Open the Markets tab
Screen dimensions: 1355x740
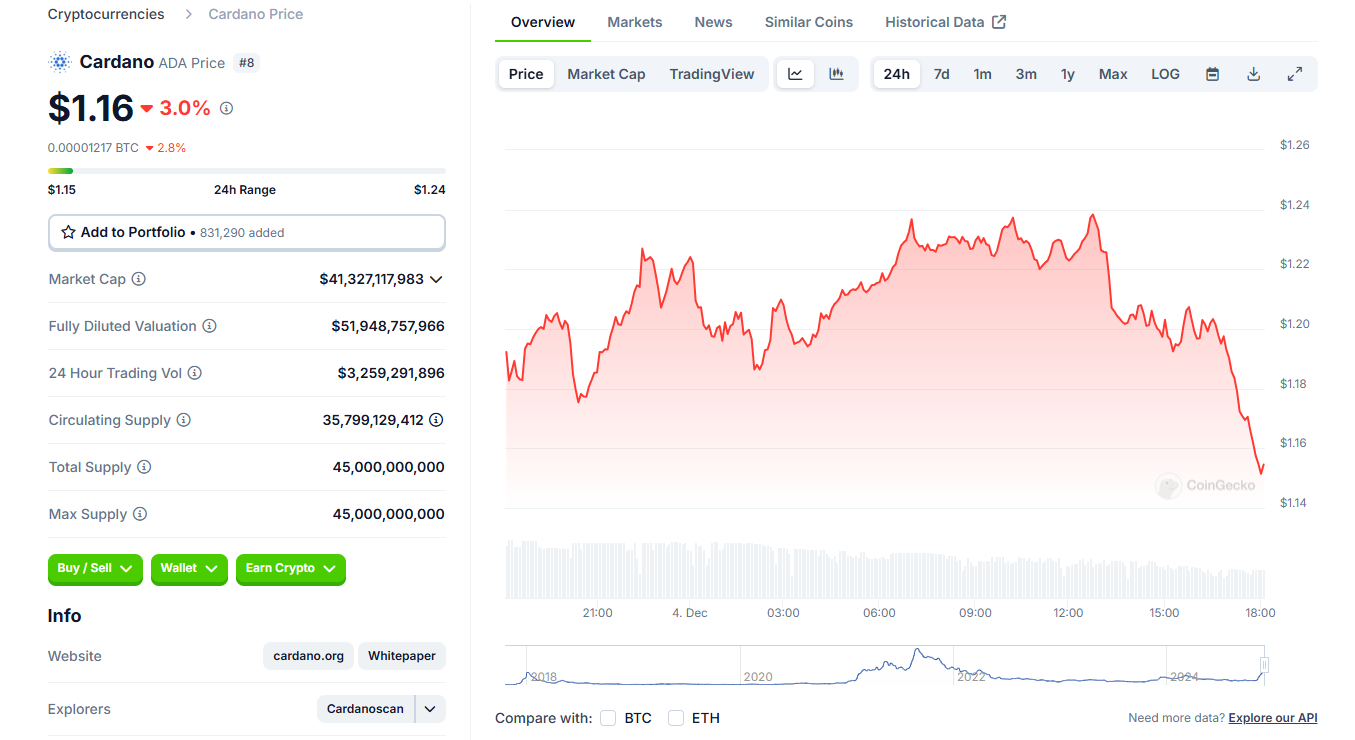pyautogui.click(x=635, y=22)
